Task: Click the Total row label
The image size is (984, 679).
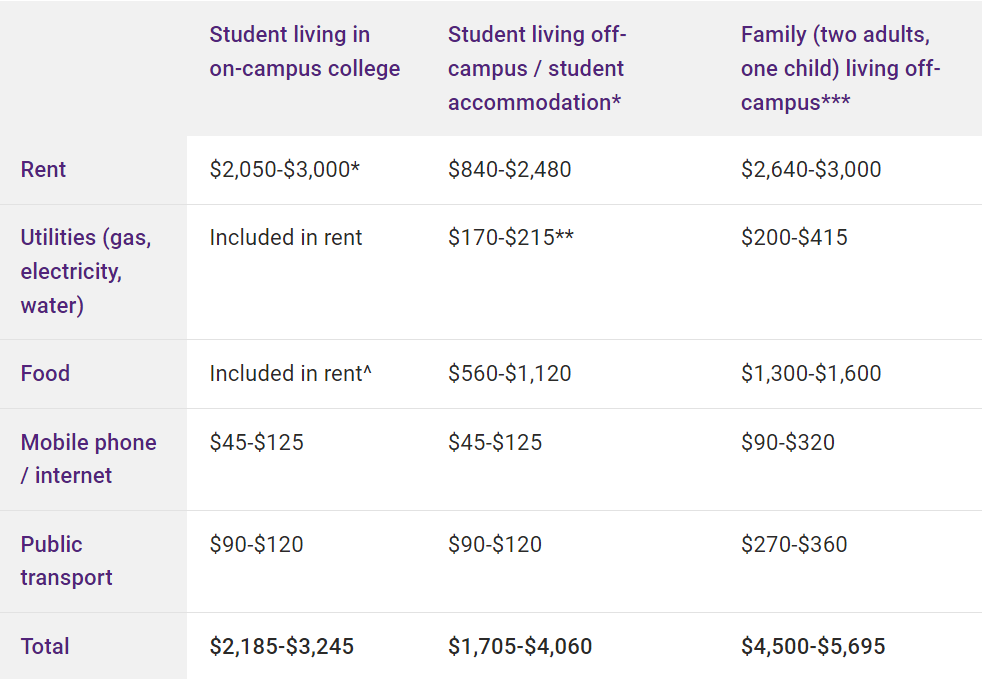Action: click(x=45, y=646)
